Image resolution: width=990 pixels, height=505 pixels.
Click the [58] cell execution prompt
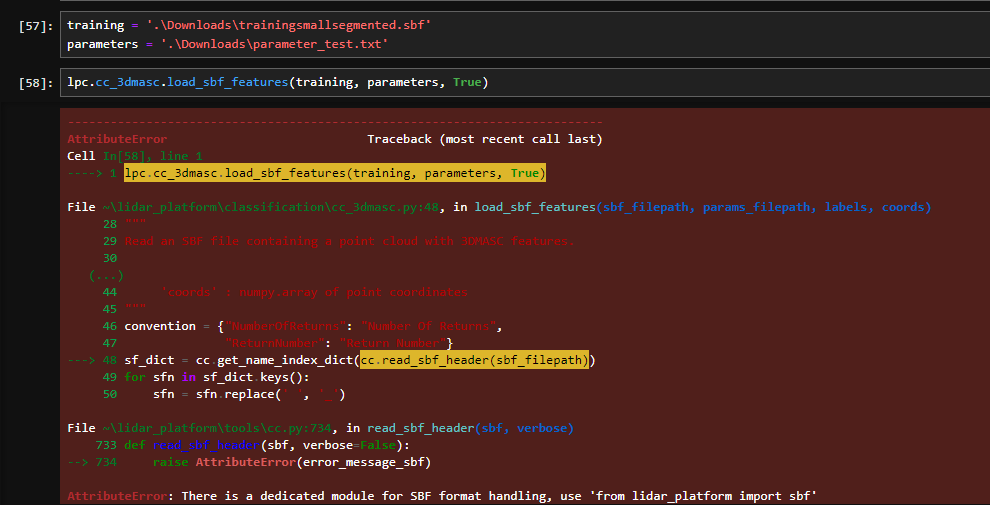[36, 82]
